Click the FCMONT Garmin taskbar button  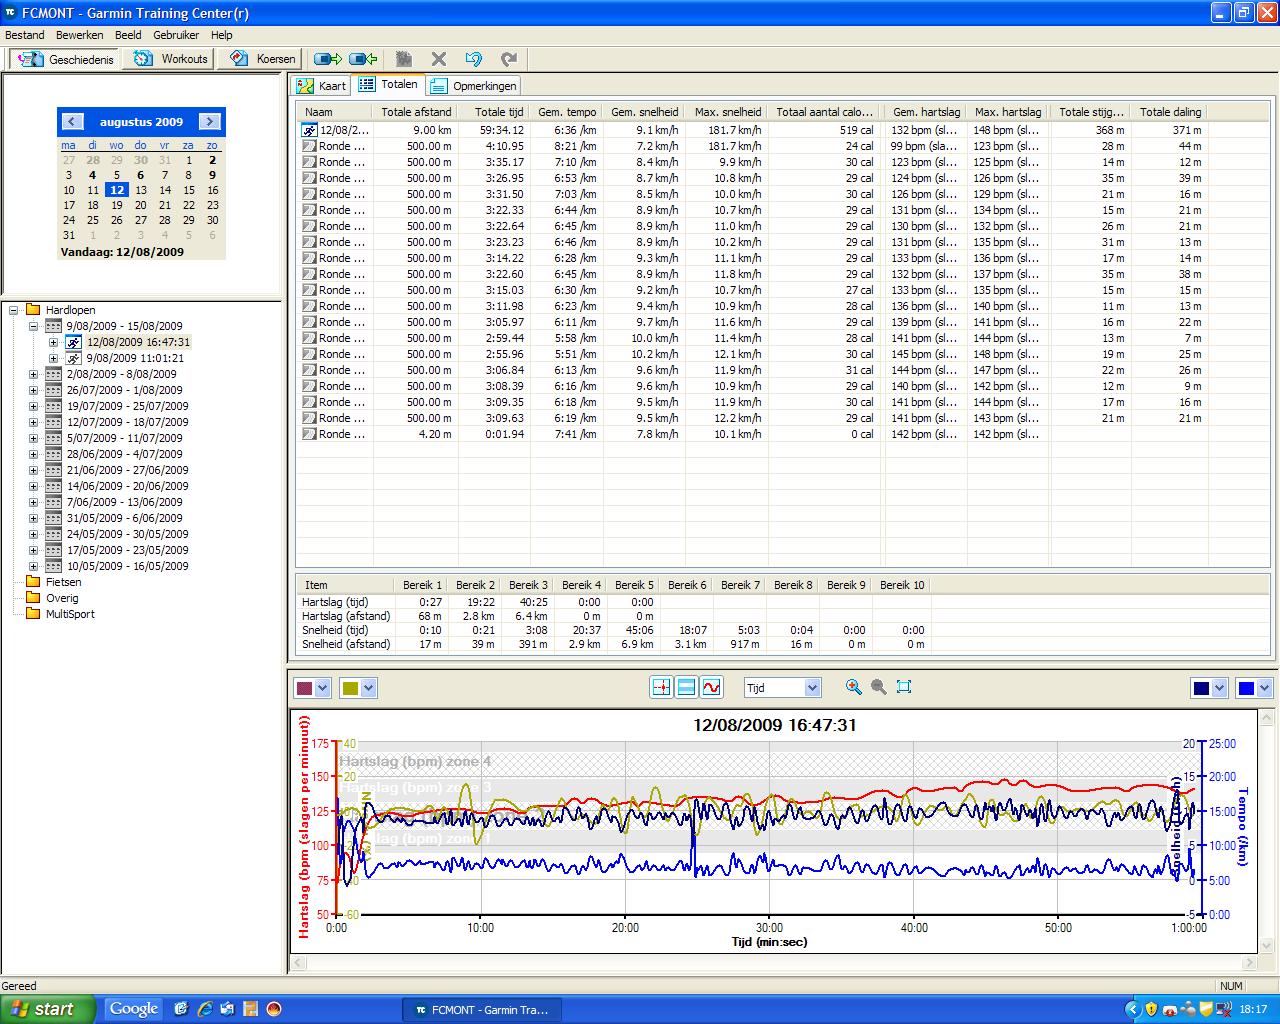pos(481,1010)
